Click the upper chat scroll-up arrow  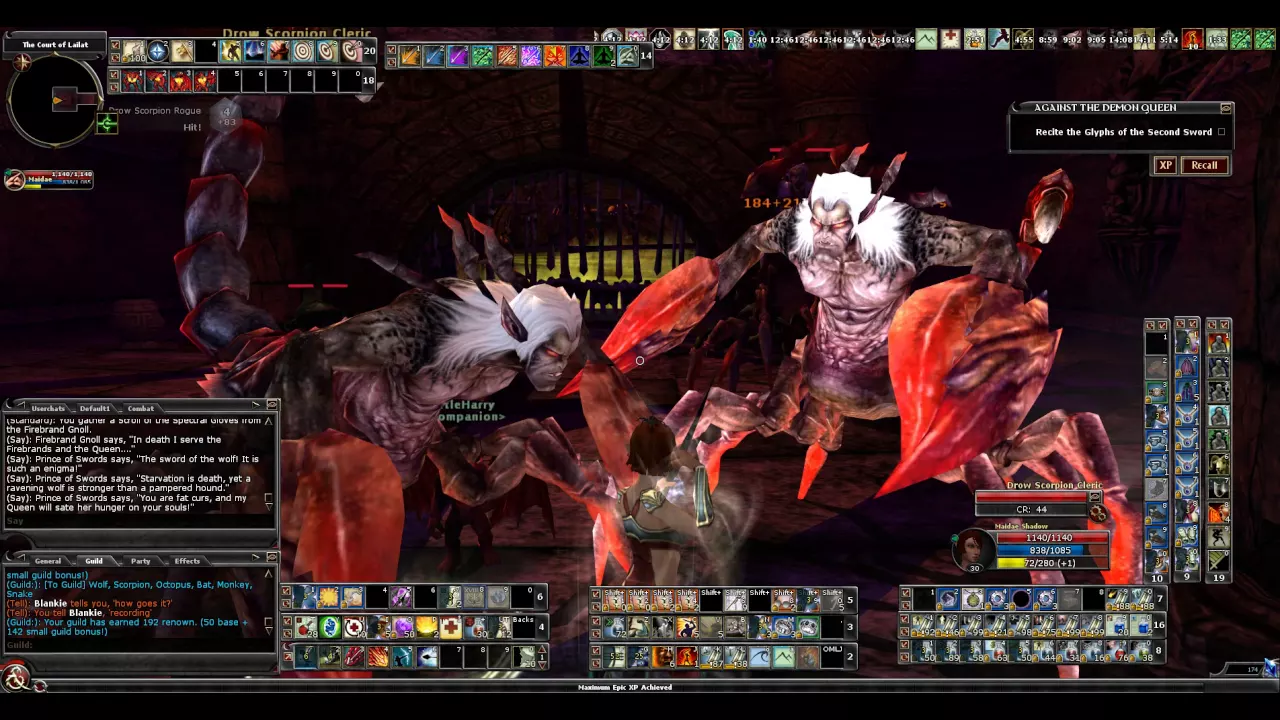coord(269,421)
